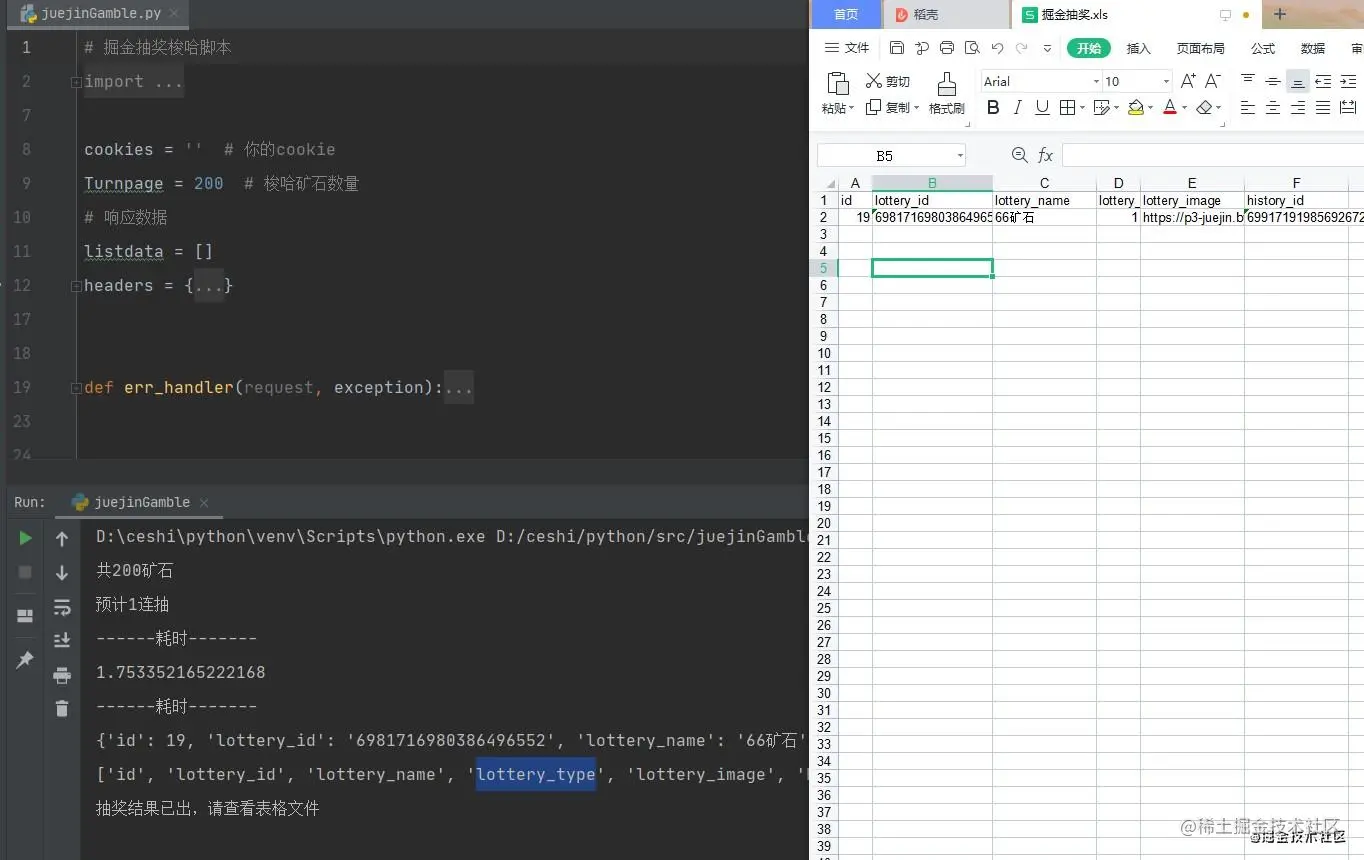The image size is (1364, 860).
Task: Increase font size with A+ icon
Action: tap(1188, 81)
